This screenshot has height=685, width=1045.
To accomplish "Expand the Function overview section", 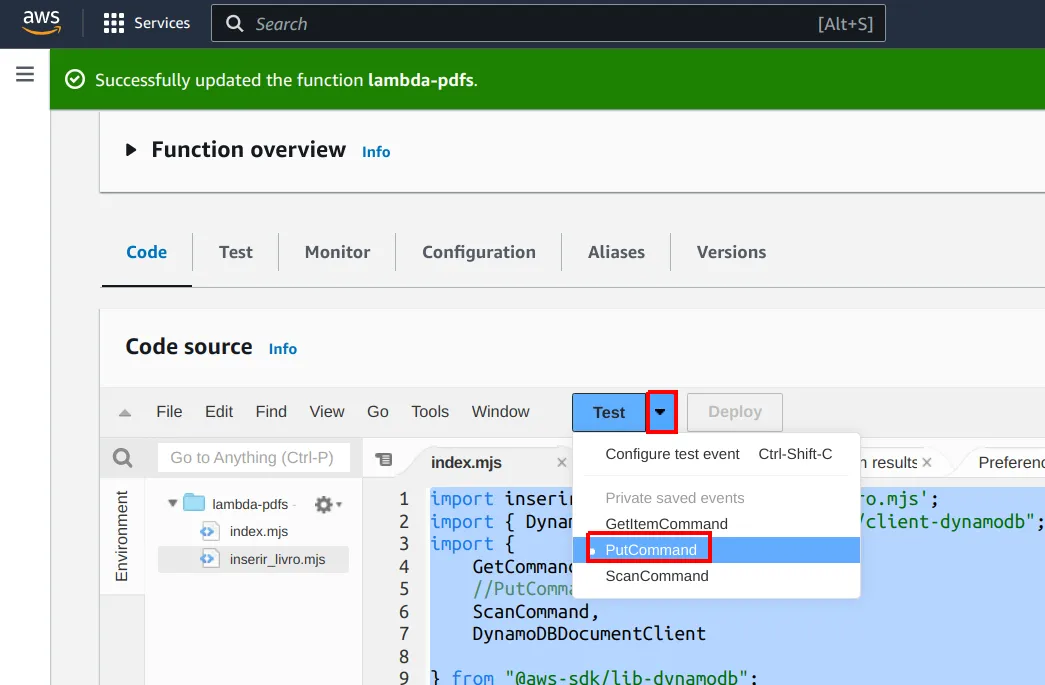I will click(x=131, y=150).
